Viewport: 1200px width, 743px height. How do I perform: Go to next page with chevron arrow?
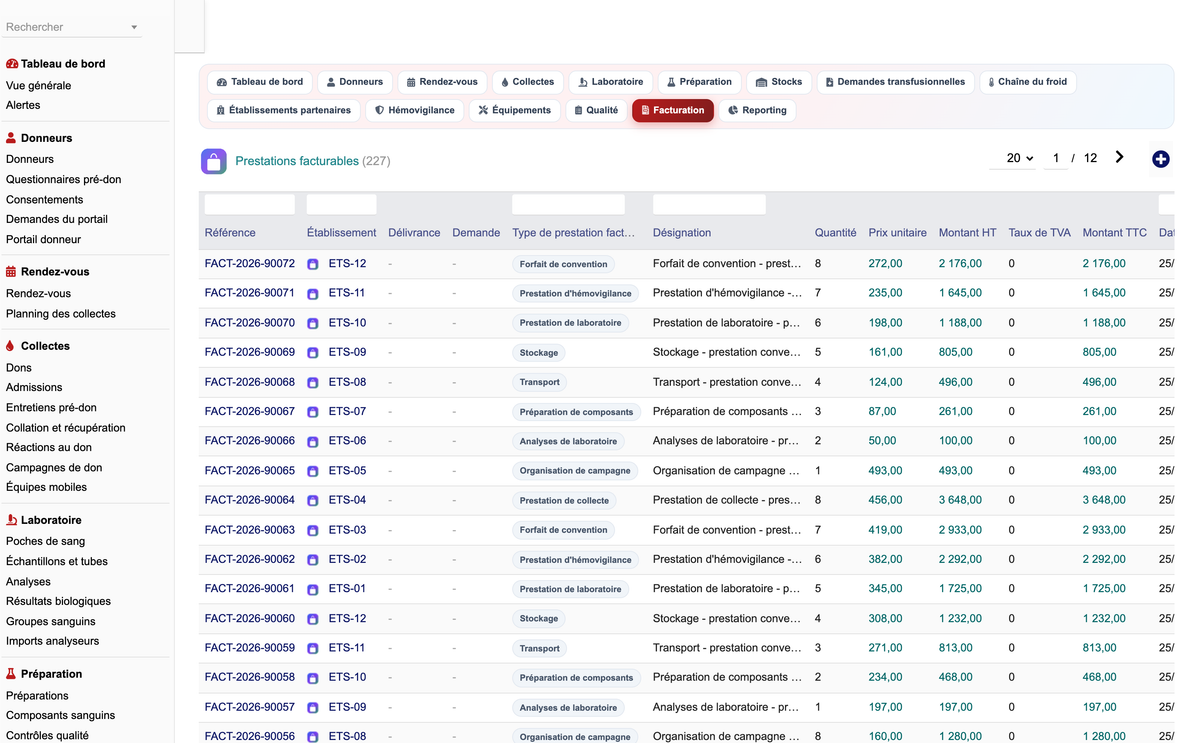pyautogui.click(x=1119, y=157)
